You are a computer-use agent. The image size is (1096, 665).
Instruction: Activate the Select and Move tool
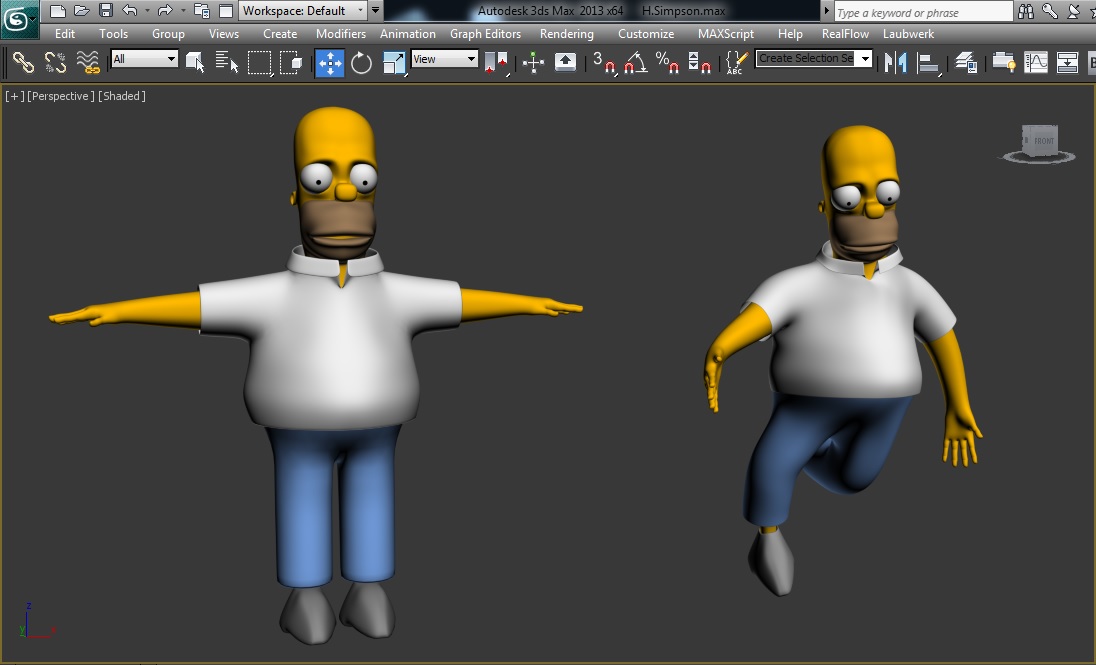(329, 63)
